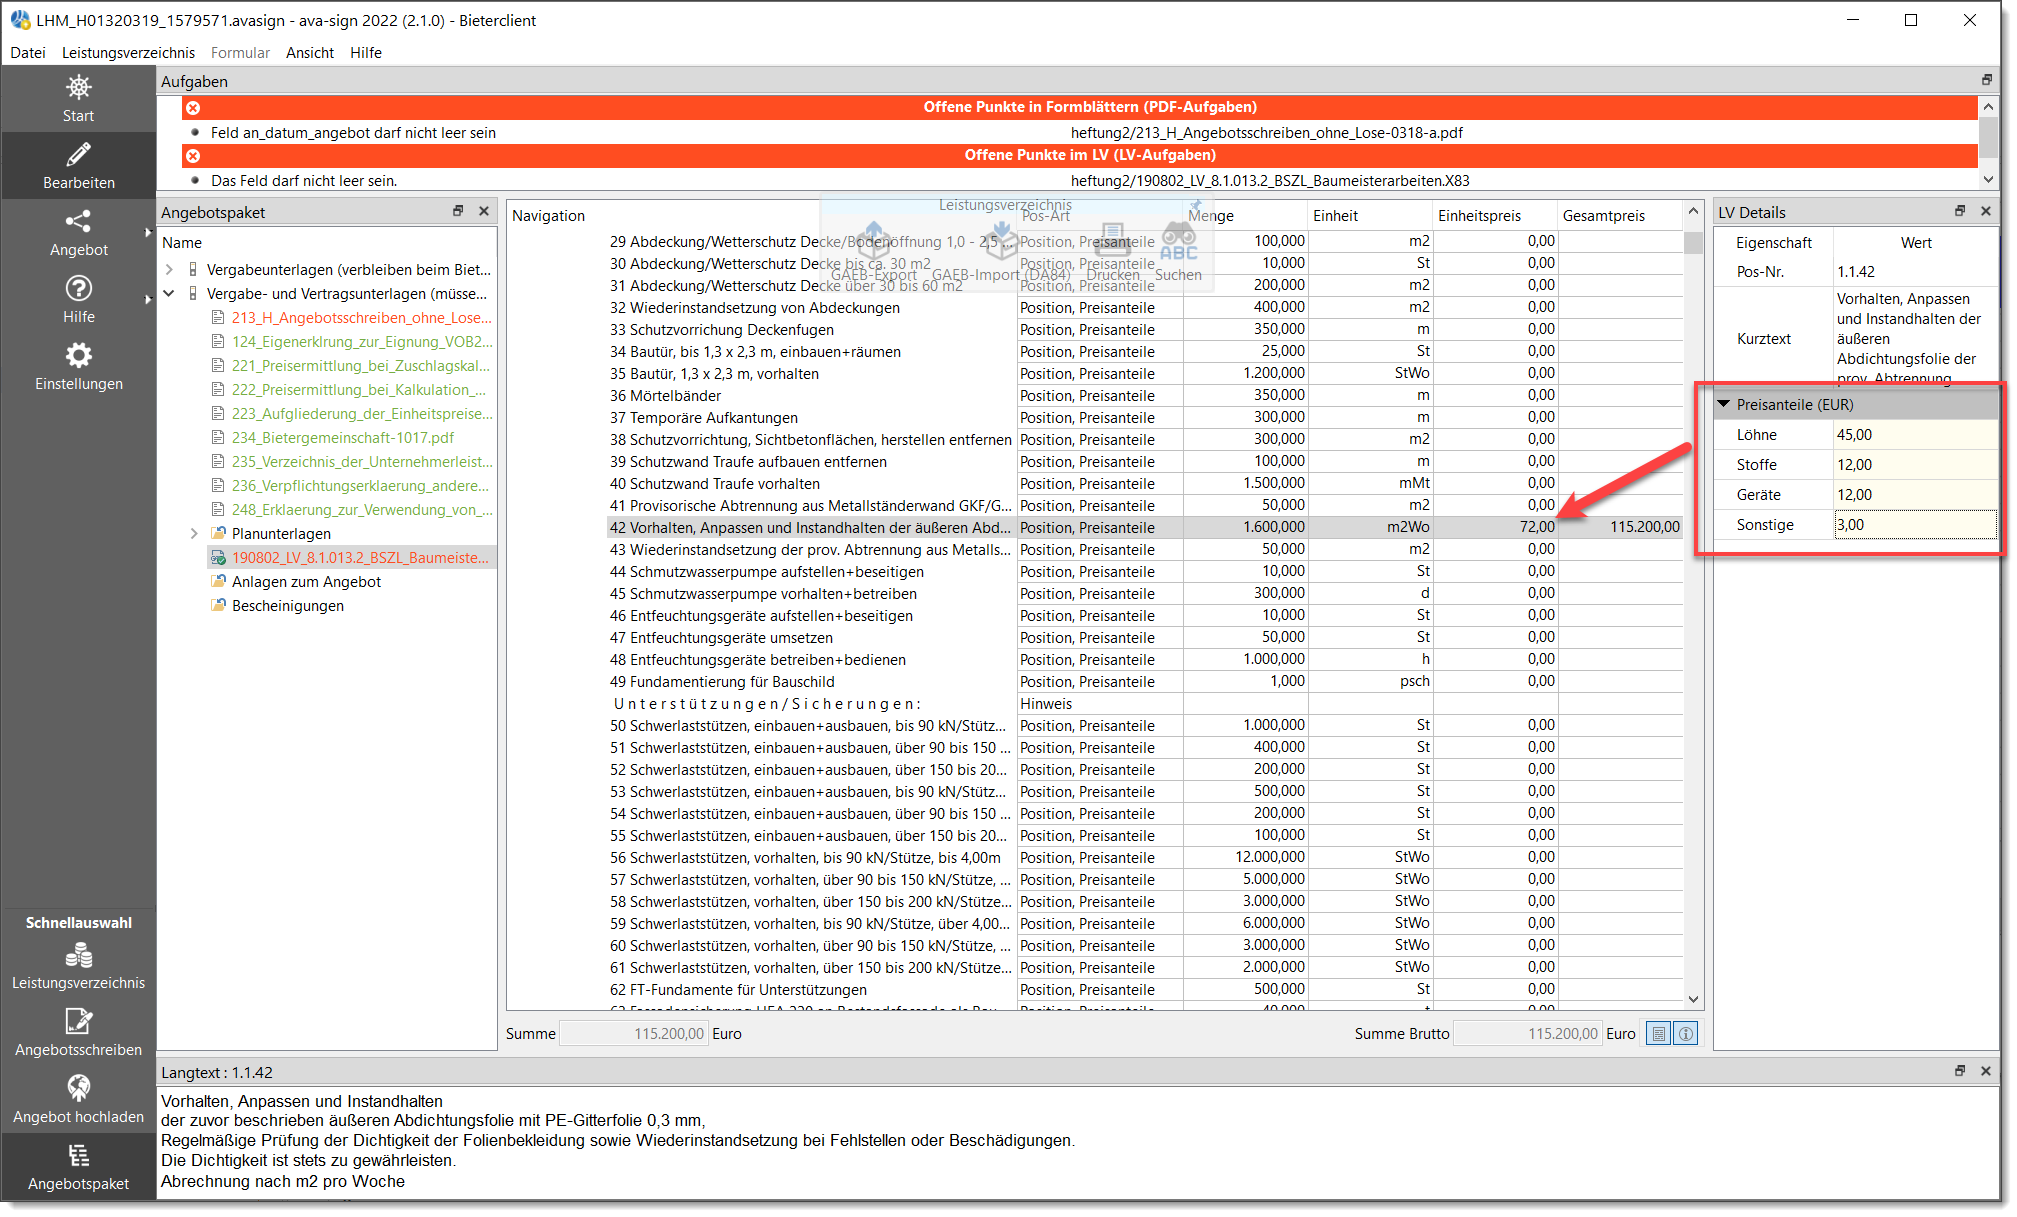The width and height of the screenshot is (2017, 1217).
Task: Click the GAEB-Export toolbar icon
Action: (x=873, y=252)
